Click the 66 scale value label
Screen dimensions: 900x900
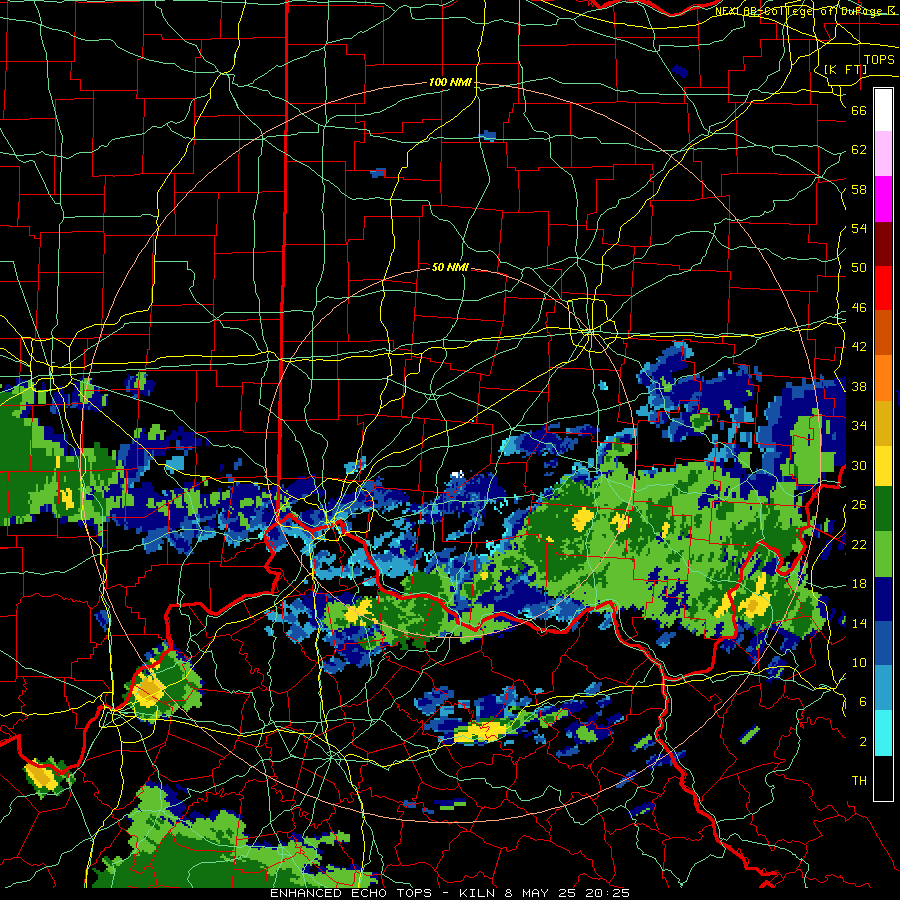coord(859,110)
